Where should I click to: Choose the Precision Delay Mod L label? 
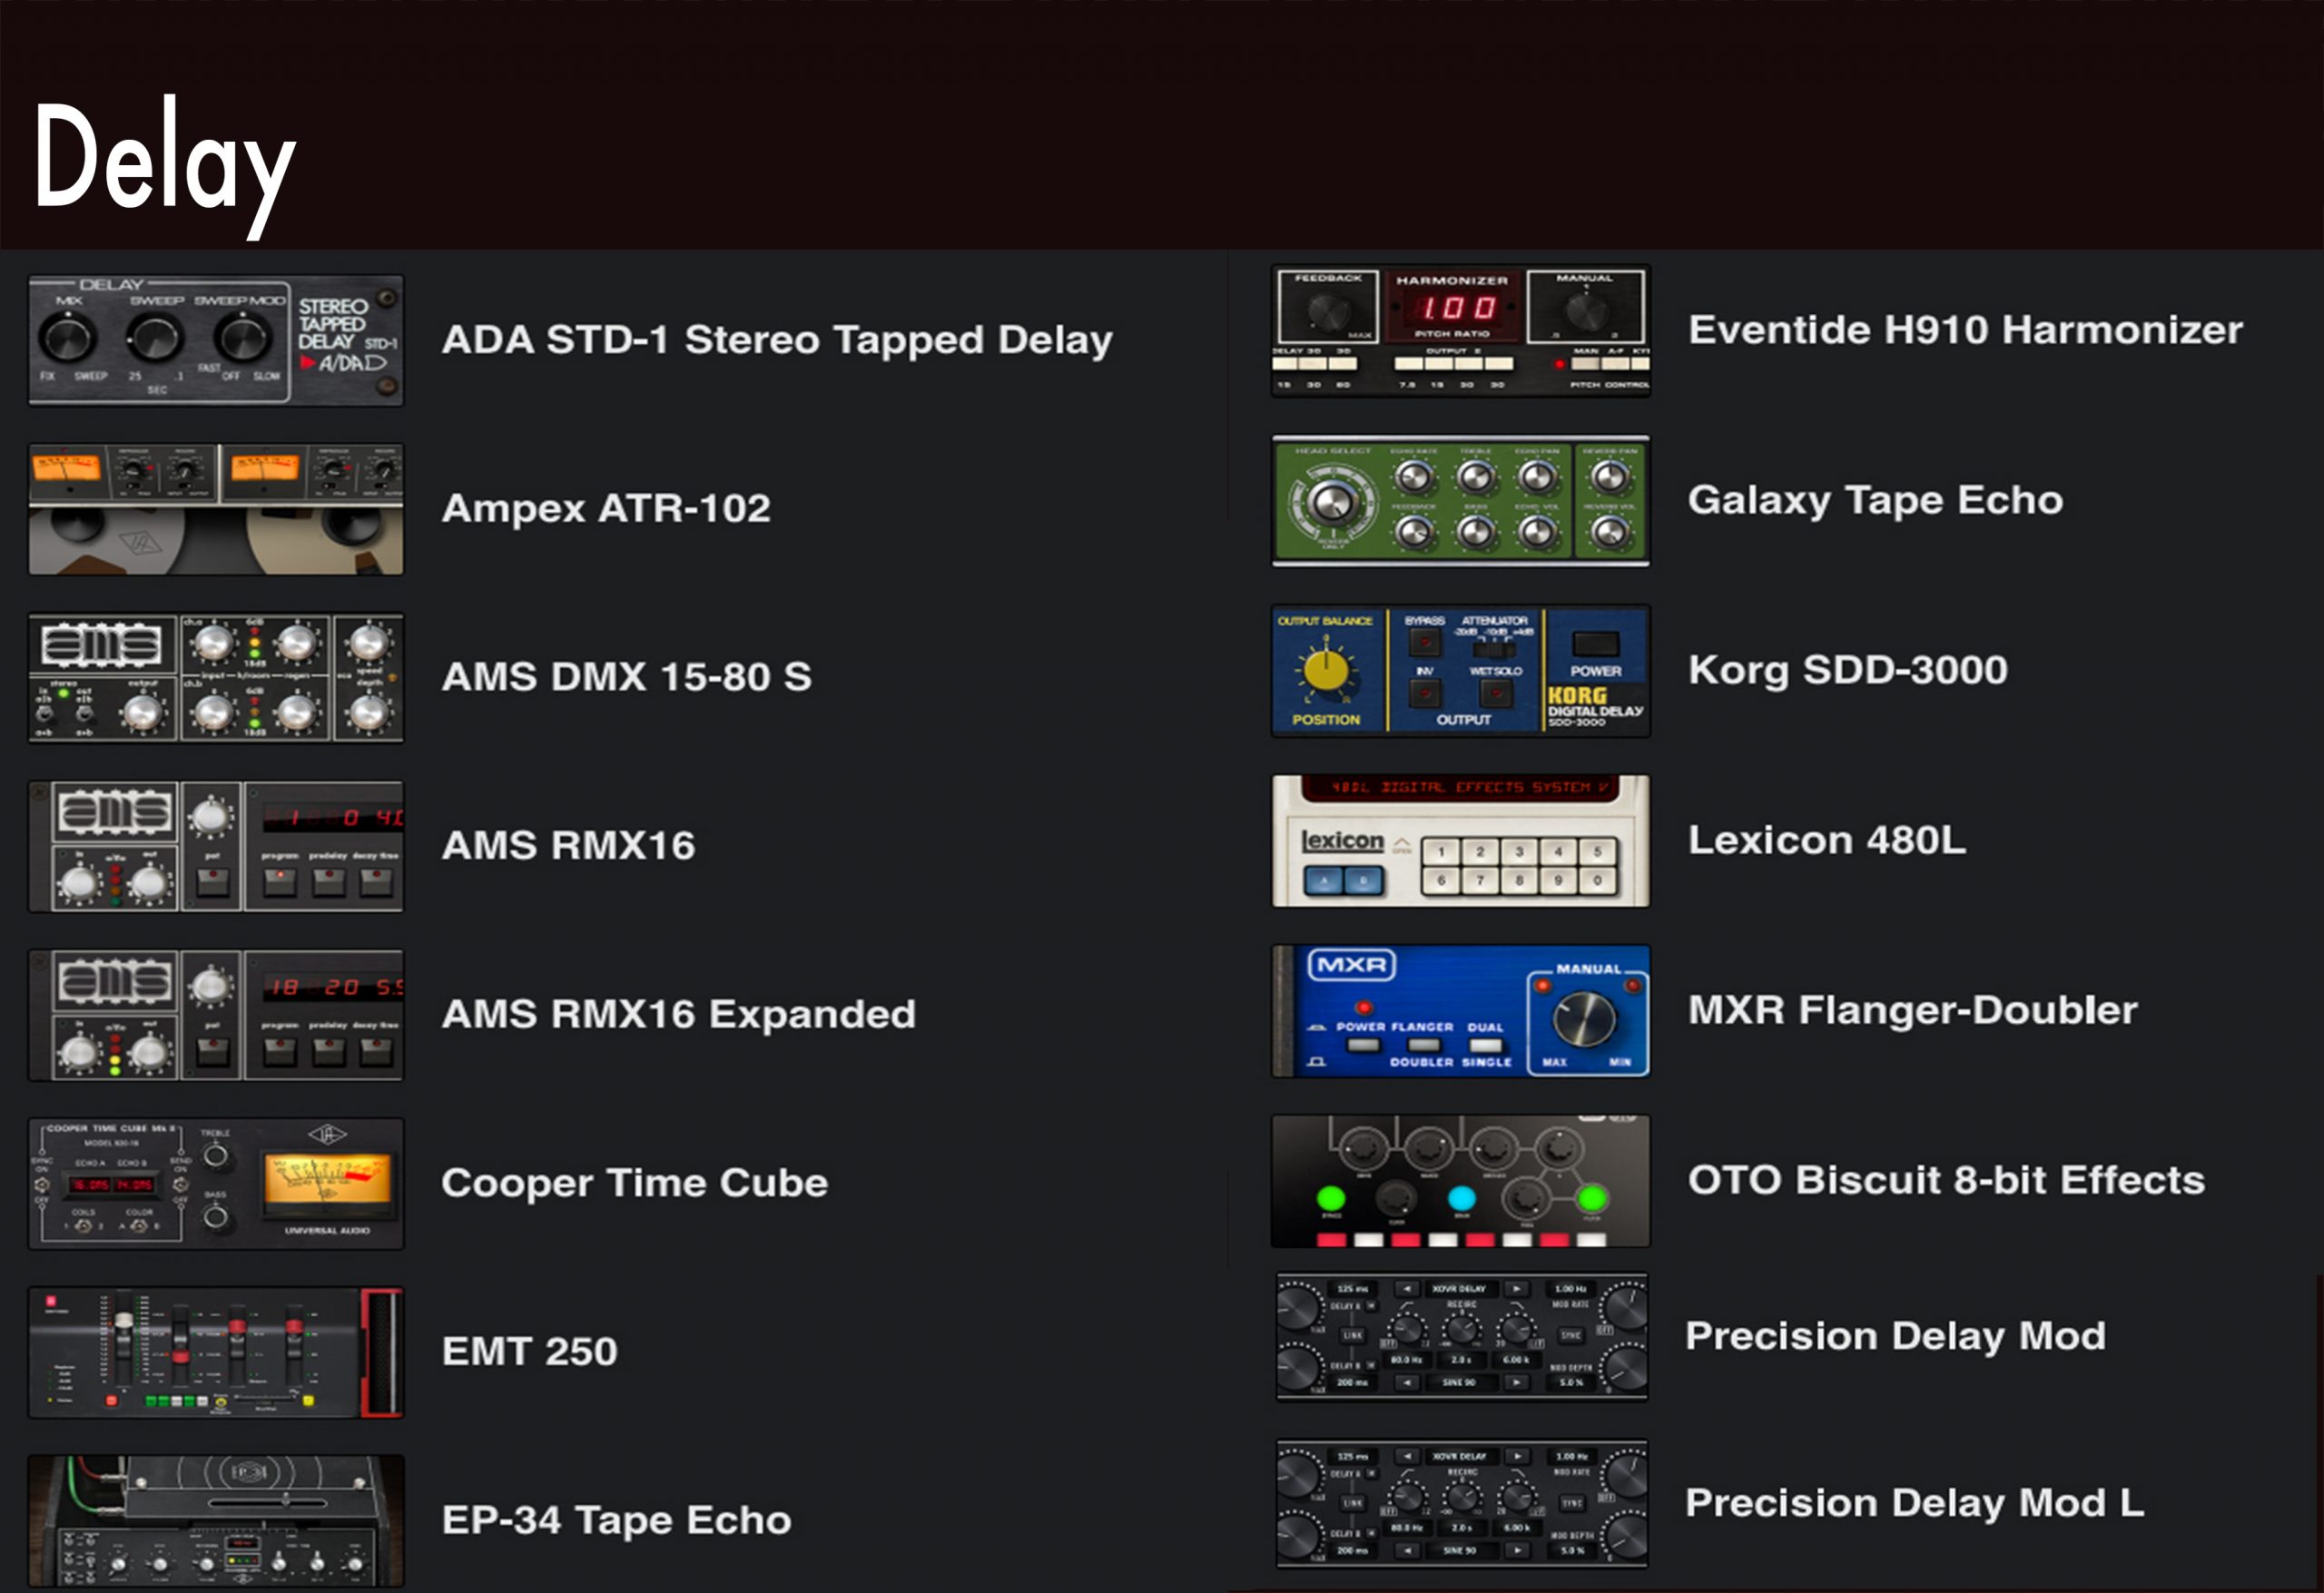tap(1914, 1503)
